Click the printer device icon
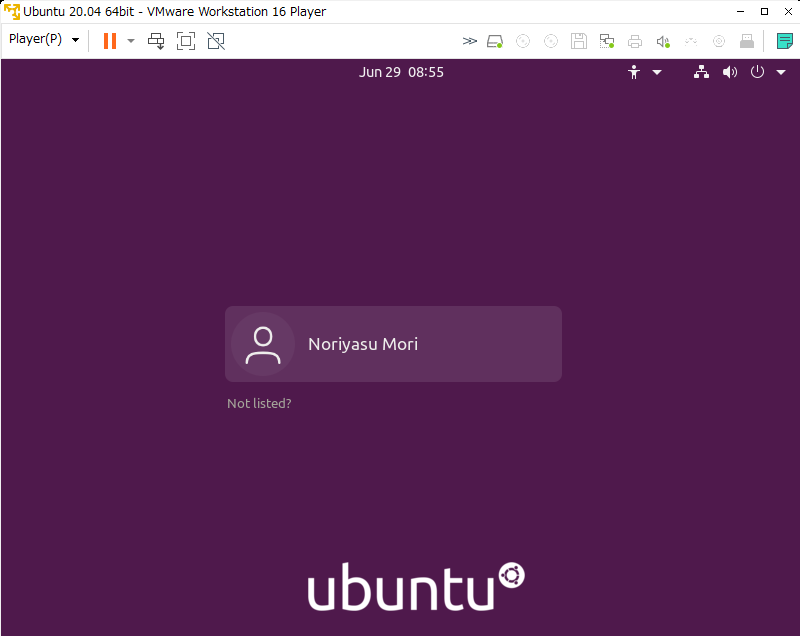Image resolution: width=800 pixels, height=636 pixels. coord(635,41)
